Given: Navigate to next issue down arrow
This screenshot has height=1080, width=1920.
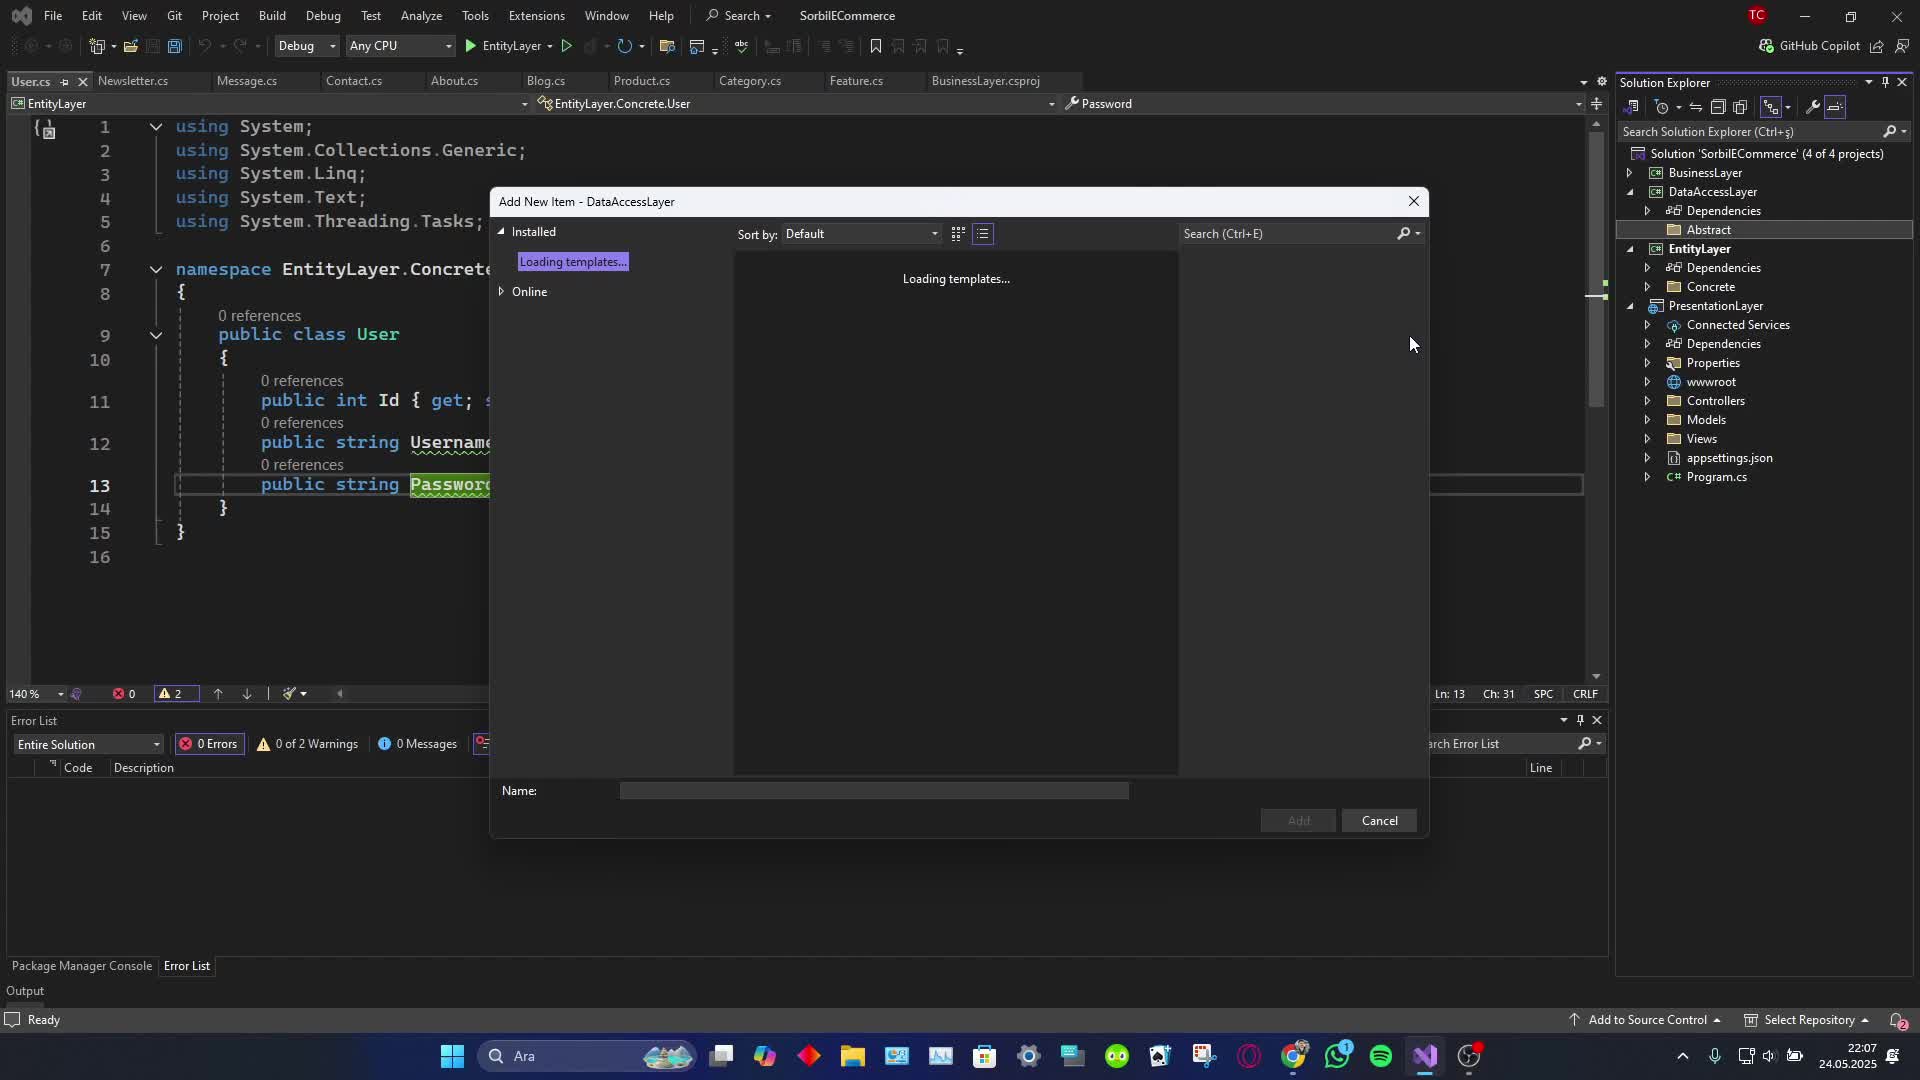Looking at the screenshot, I should tap(246, 694).
